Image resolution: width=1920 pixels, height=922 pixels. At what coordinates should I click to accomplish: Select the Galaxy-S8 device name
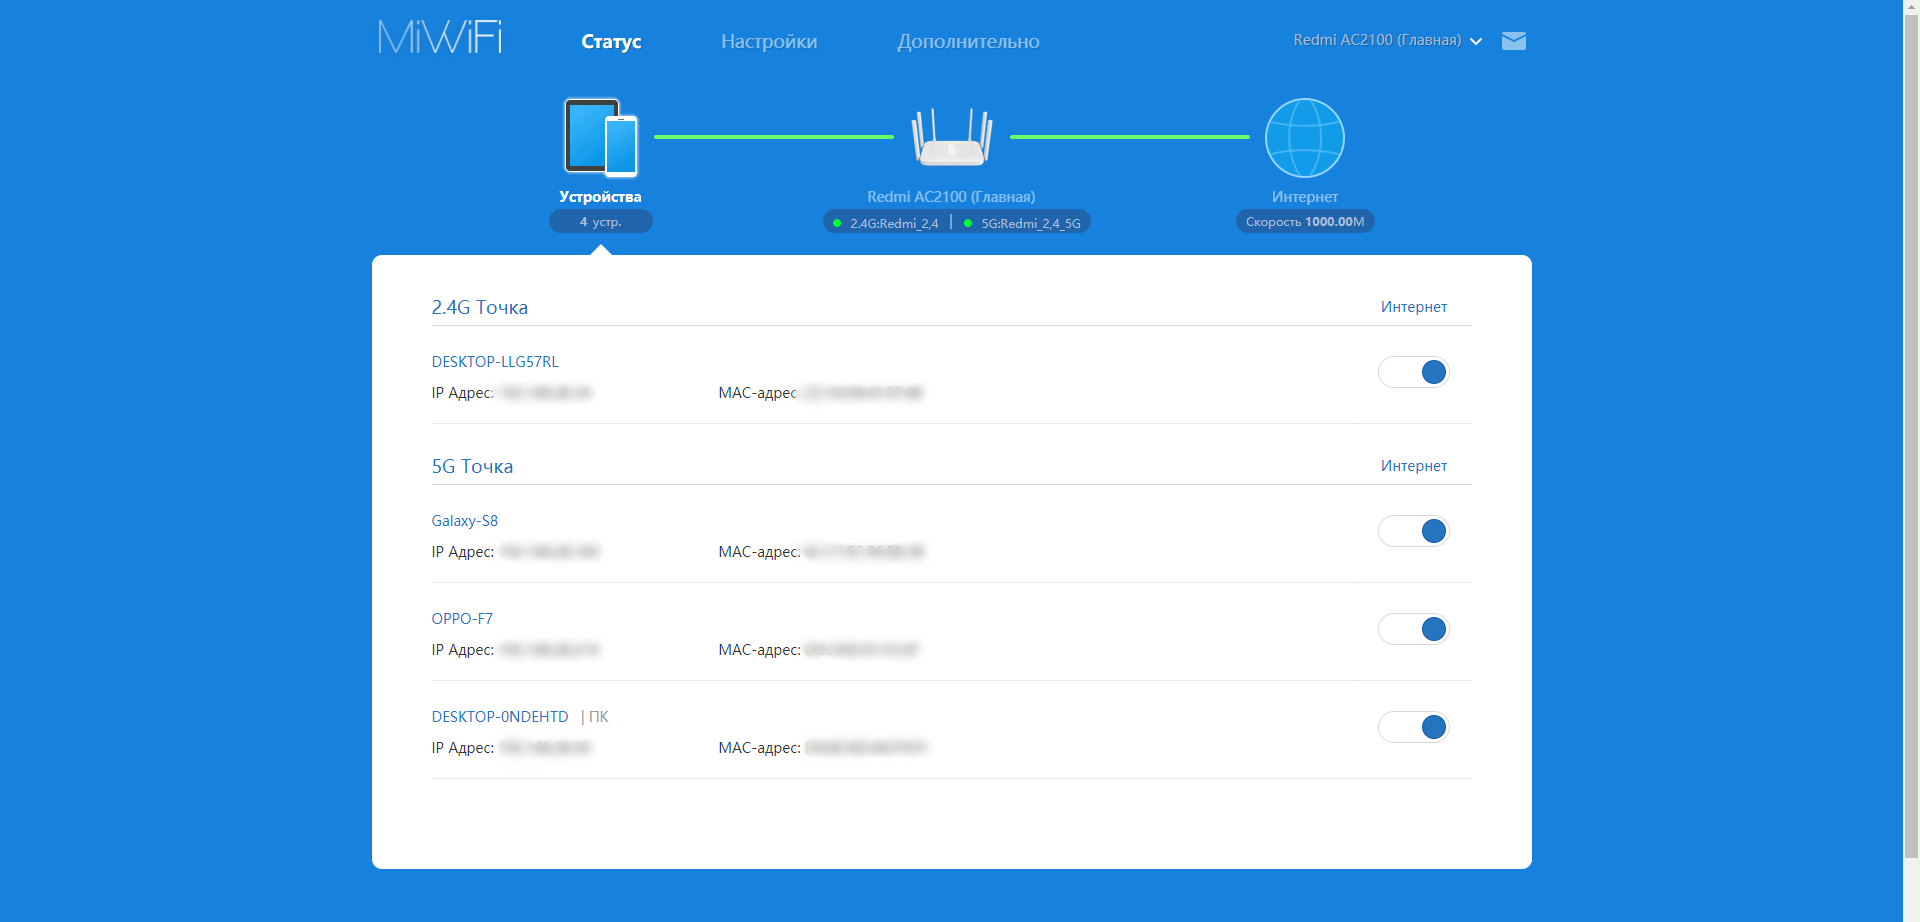click(465, 521)
